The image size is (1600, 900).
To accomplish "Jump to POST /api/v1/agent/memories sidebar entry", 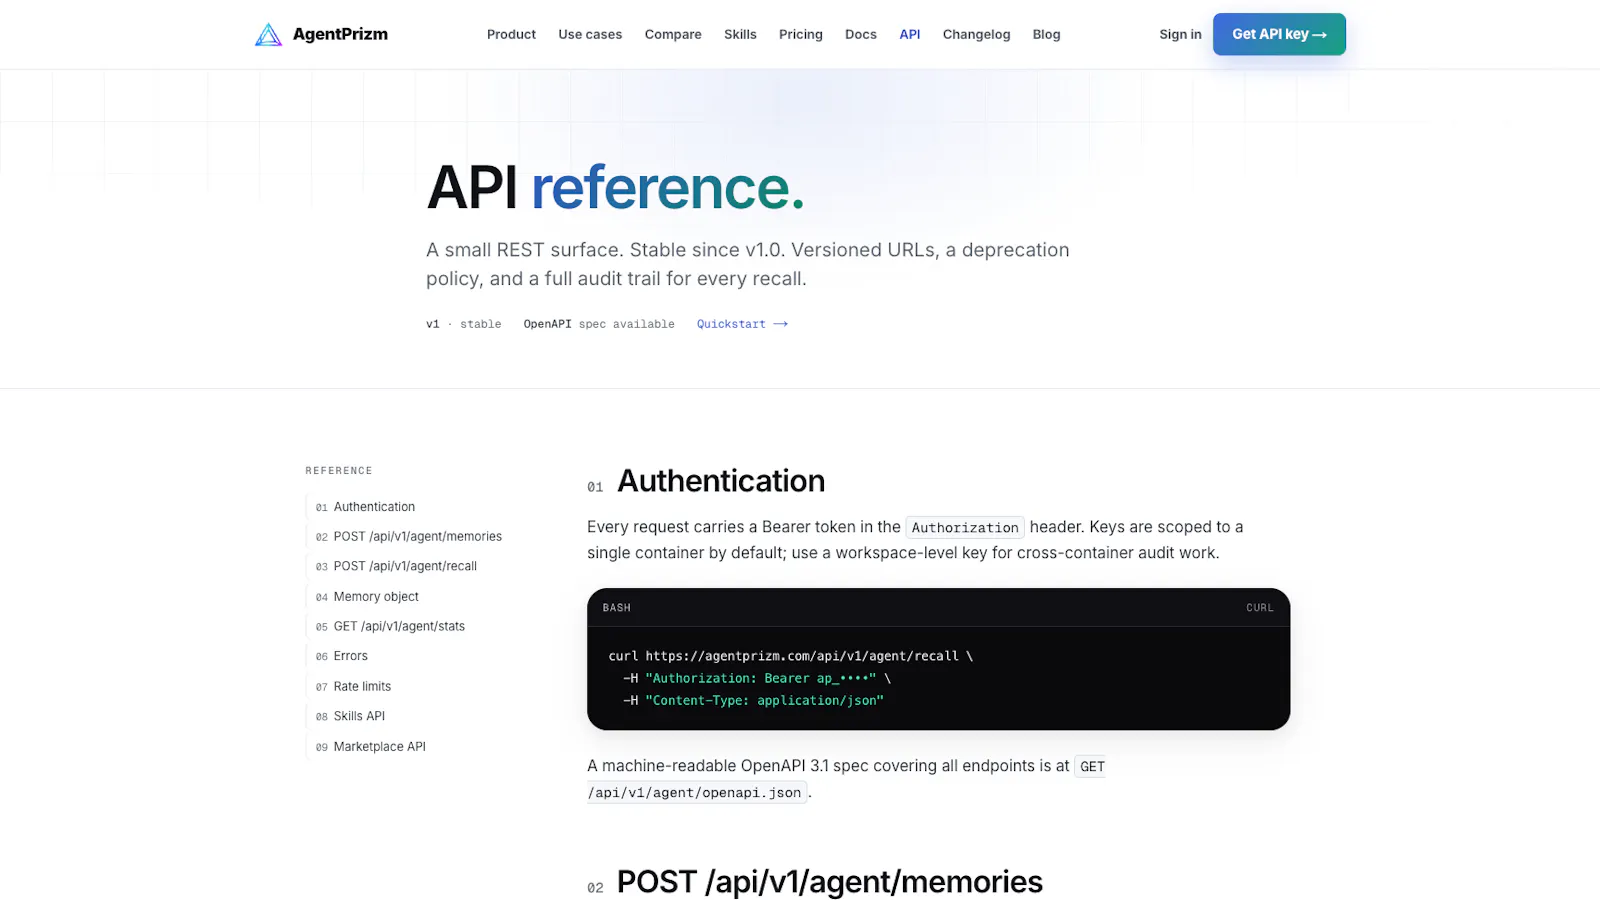I will [x=409, y=537].
